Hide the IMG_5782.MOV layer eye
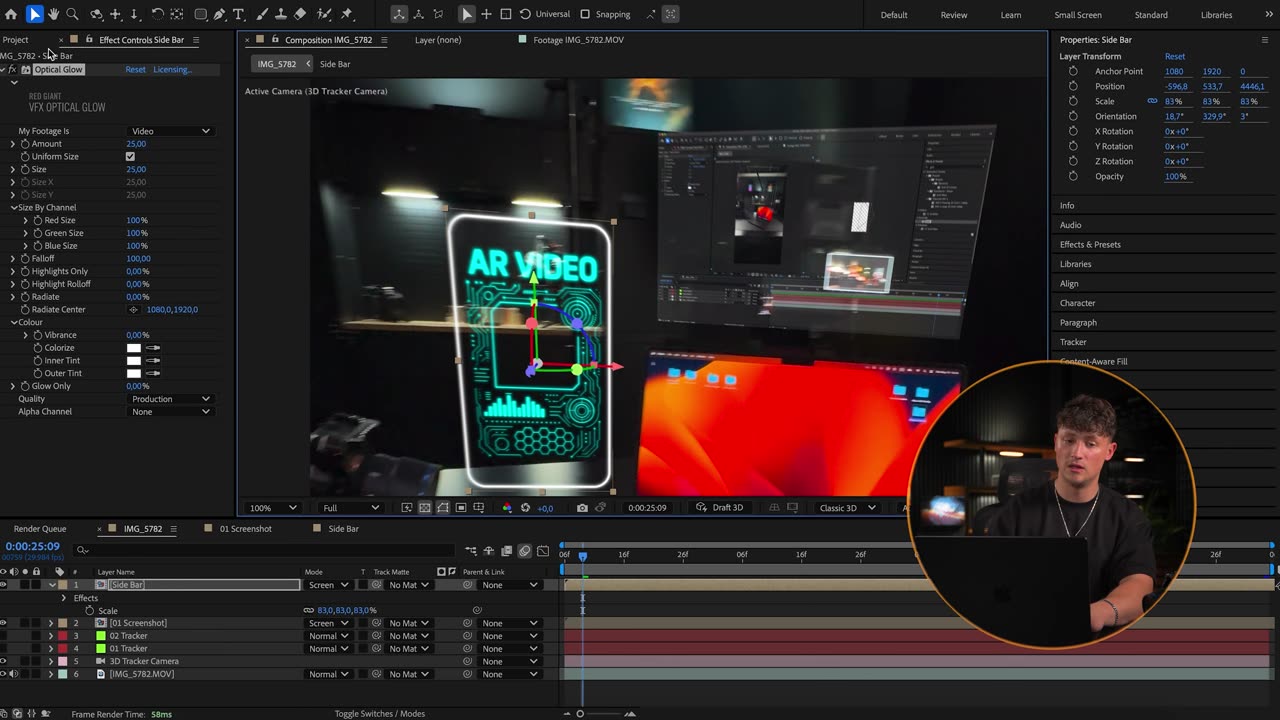 coord(3,674)
